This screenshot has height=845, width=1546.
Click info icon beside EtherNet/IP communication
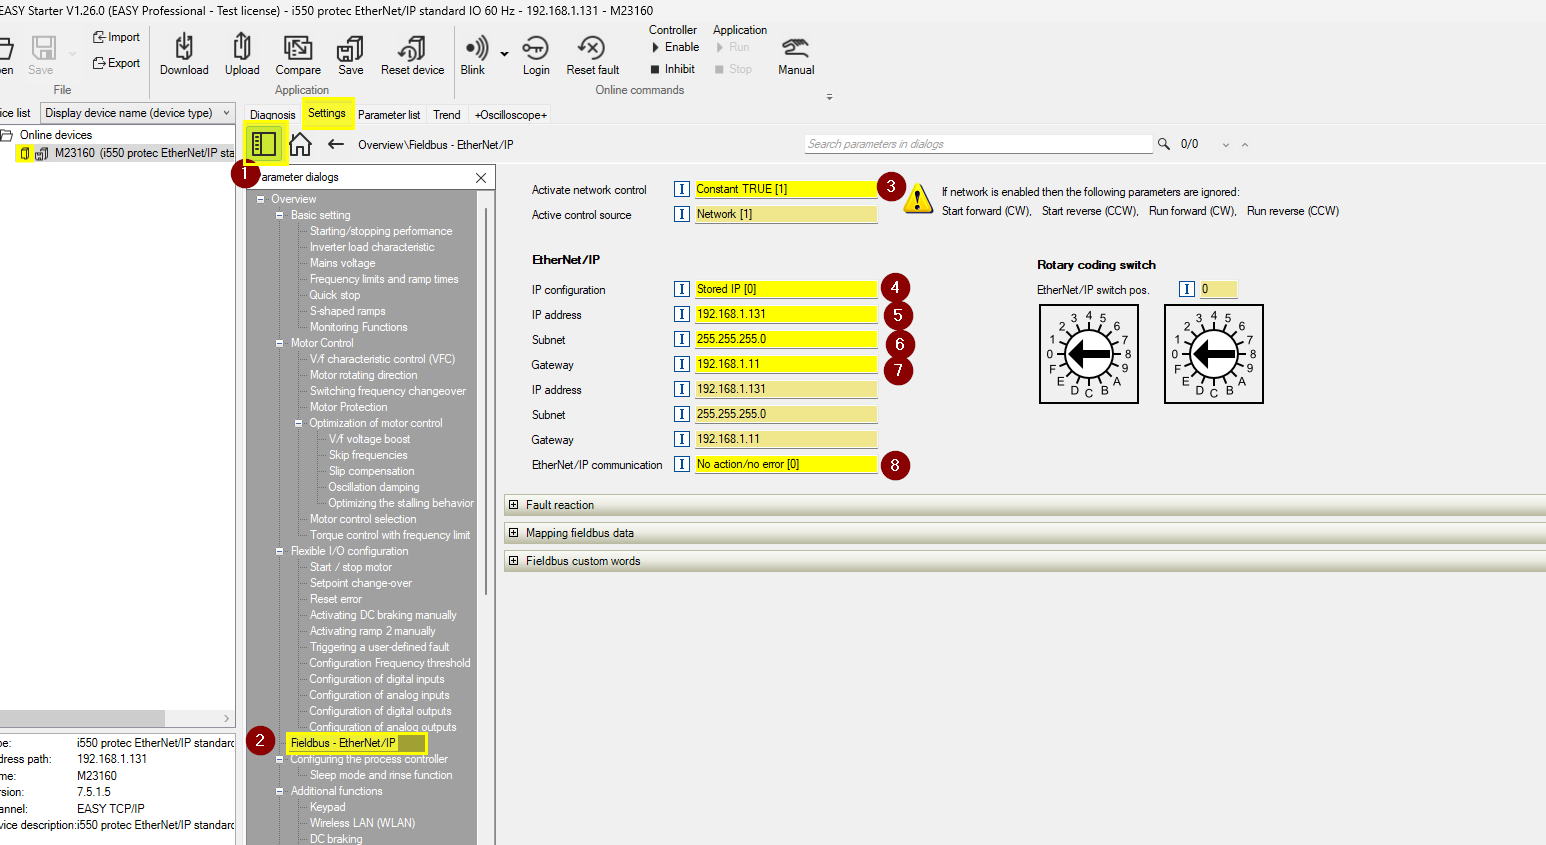pyautogui.click(x=682, y=464)
